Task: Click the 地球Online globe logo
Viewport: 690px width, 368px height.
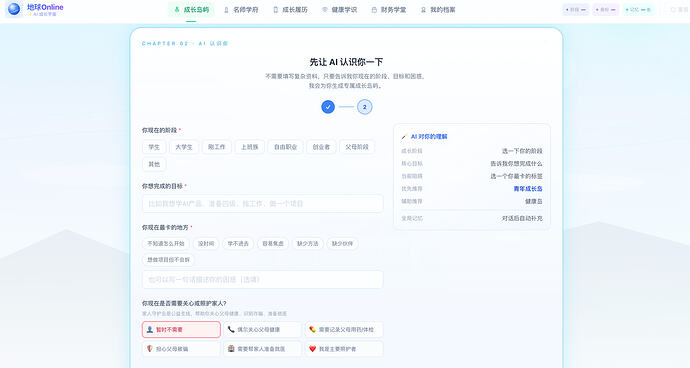Action: point(14,8)
